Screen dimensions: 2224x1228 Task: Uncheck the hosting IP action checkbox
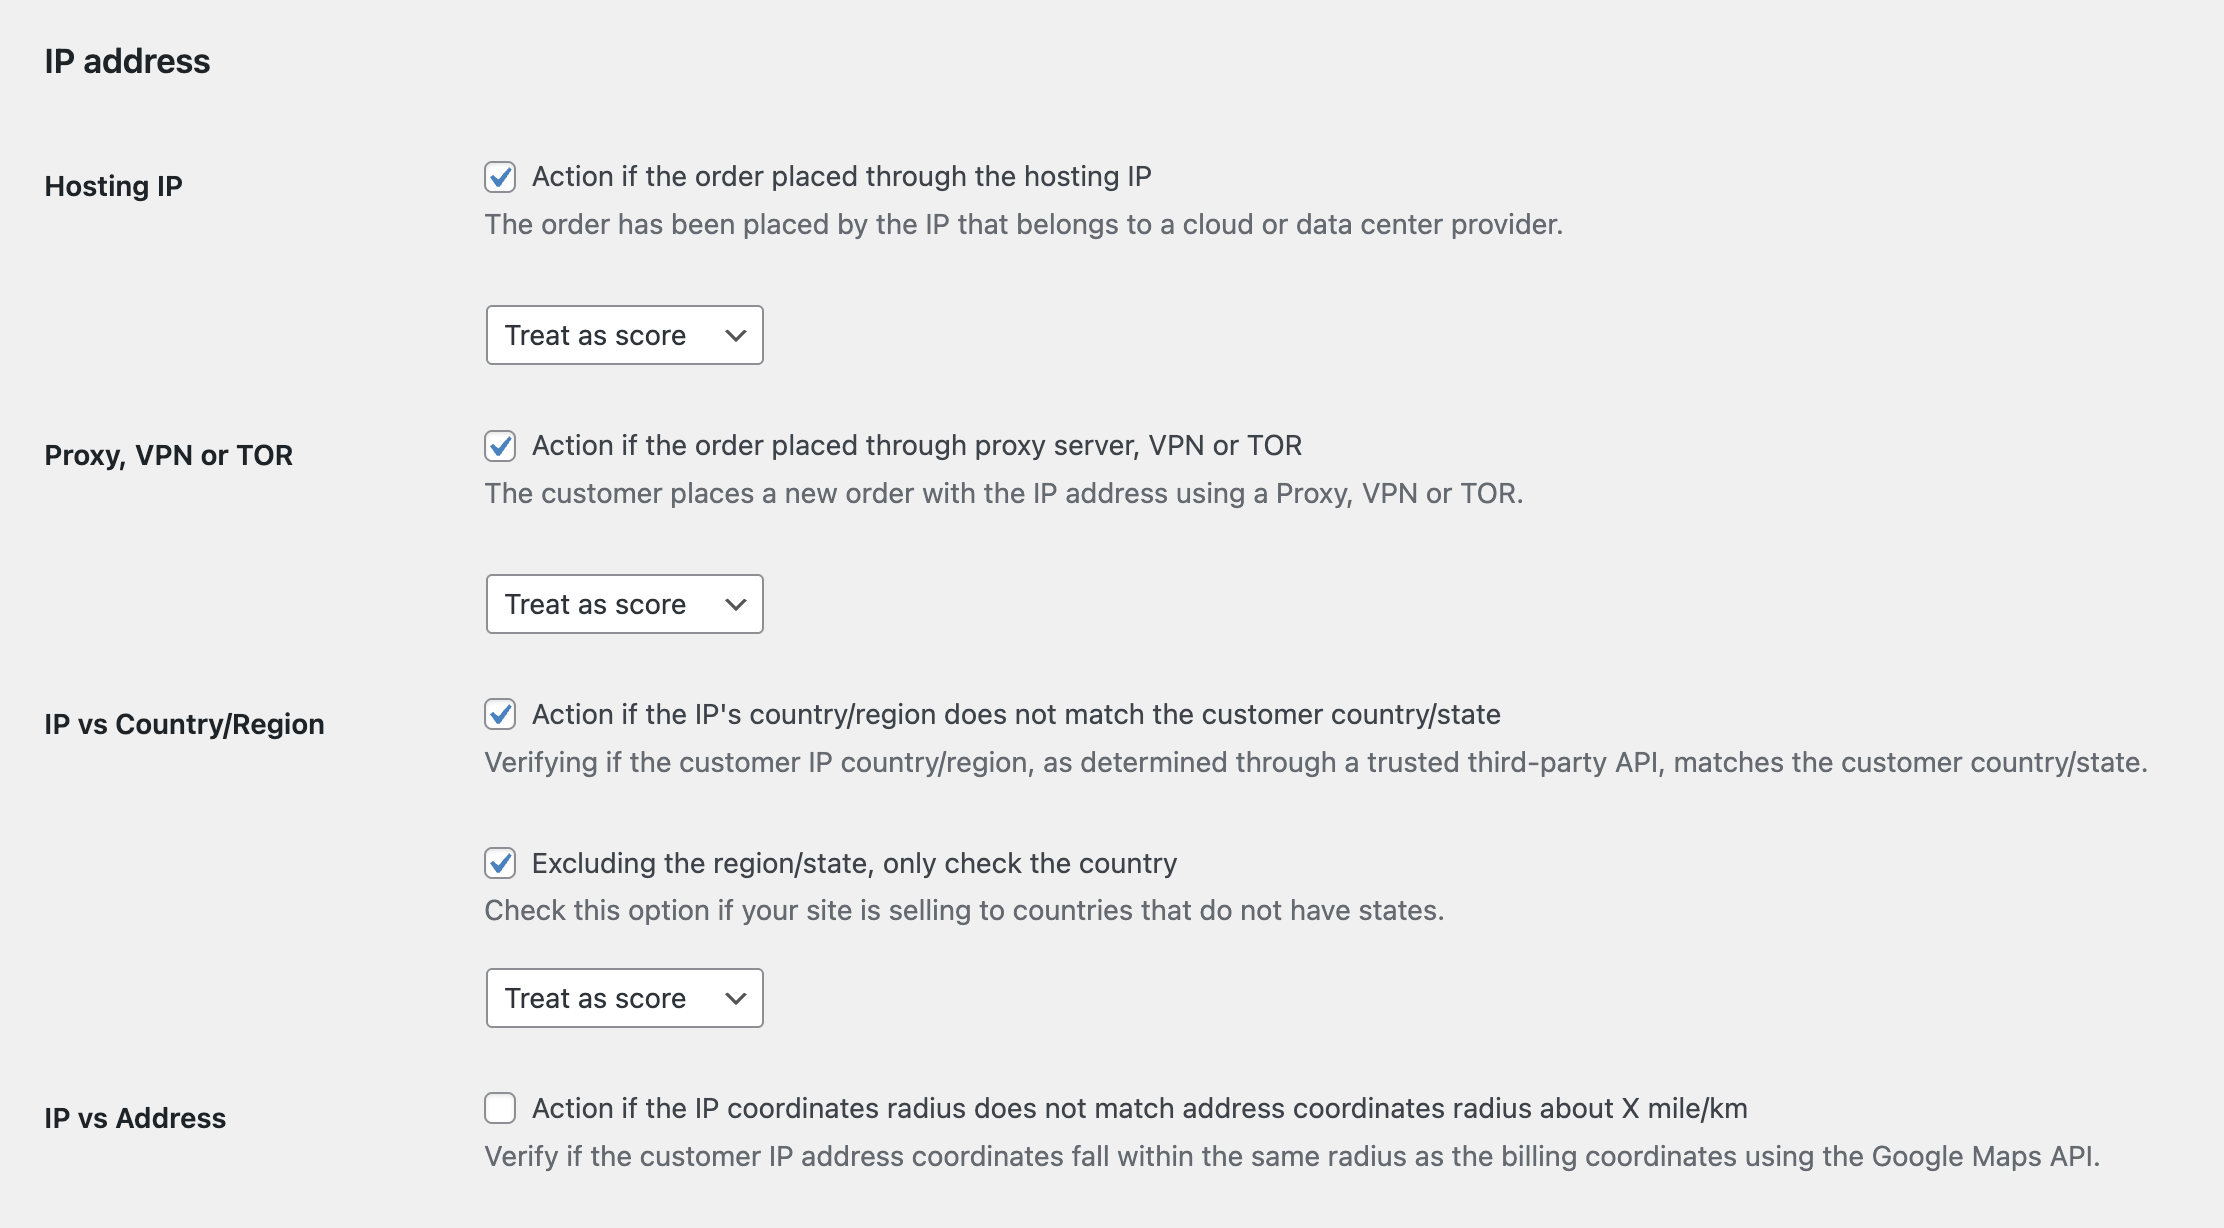(500, 177)
